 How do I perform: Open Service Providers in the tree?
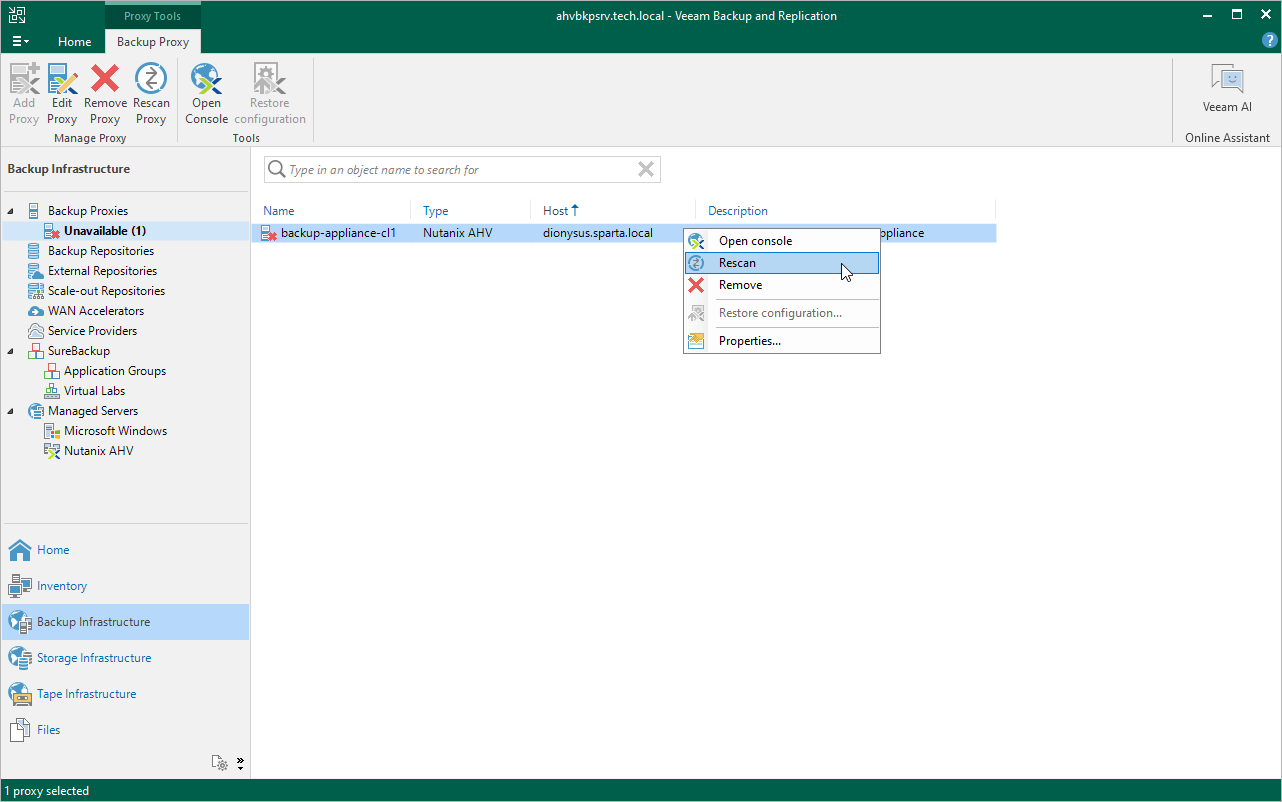(93, 331)
